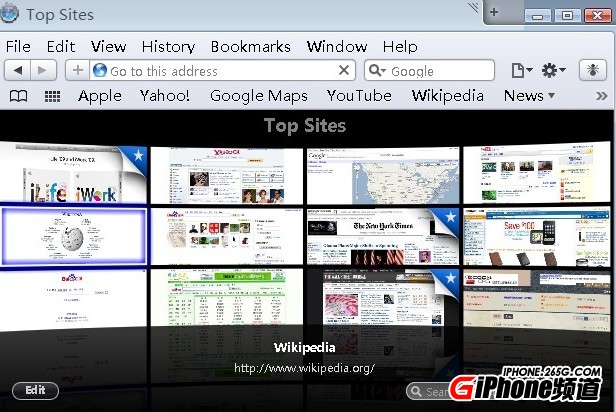Click the Safari compass icon in title bar
616x412 pixels.
9,13
